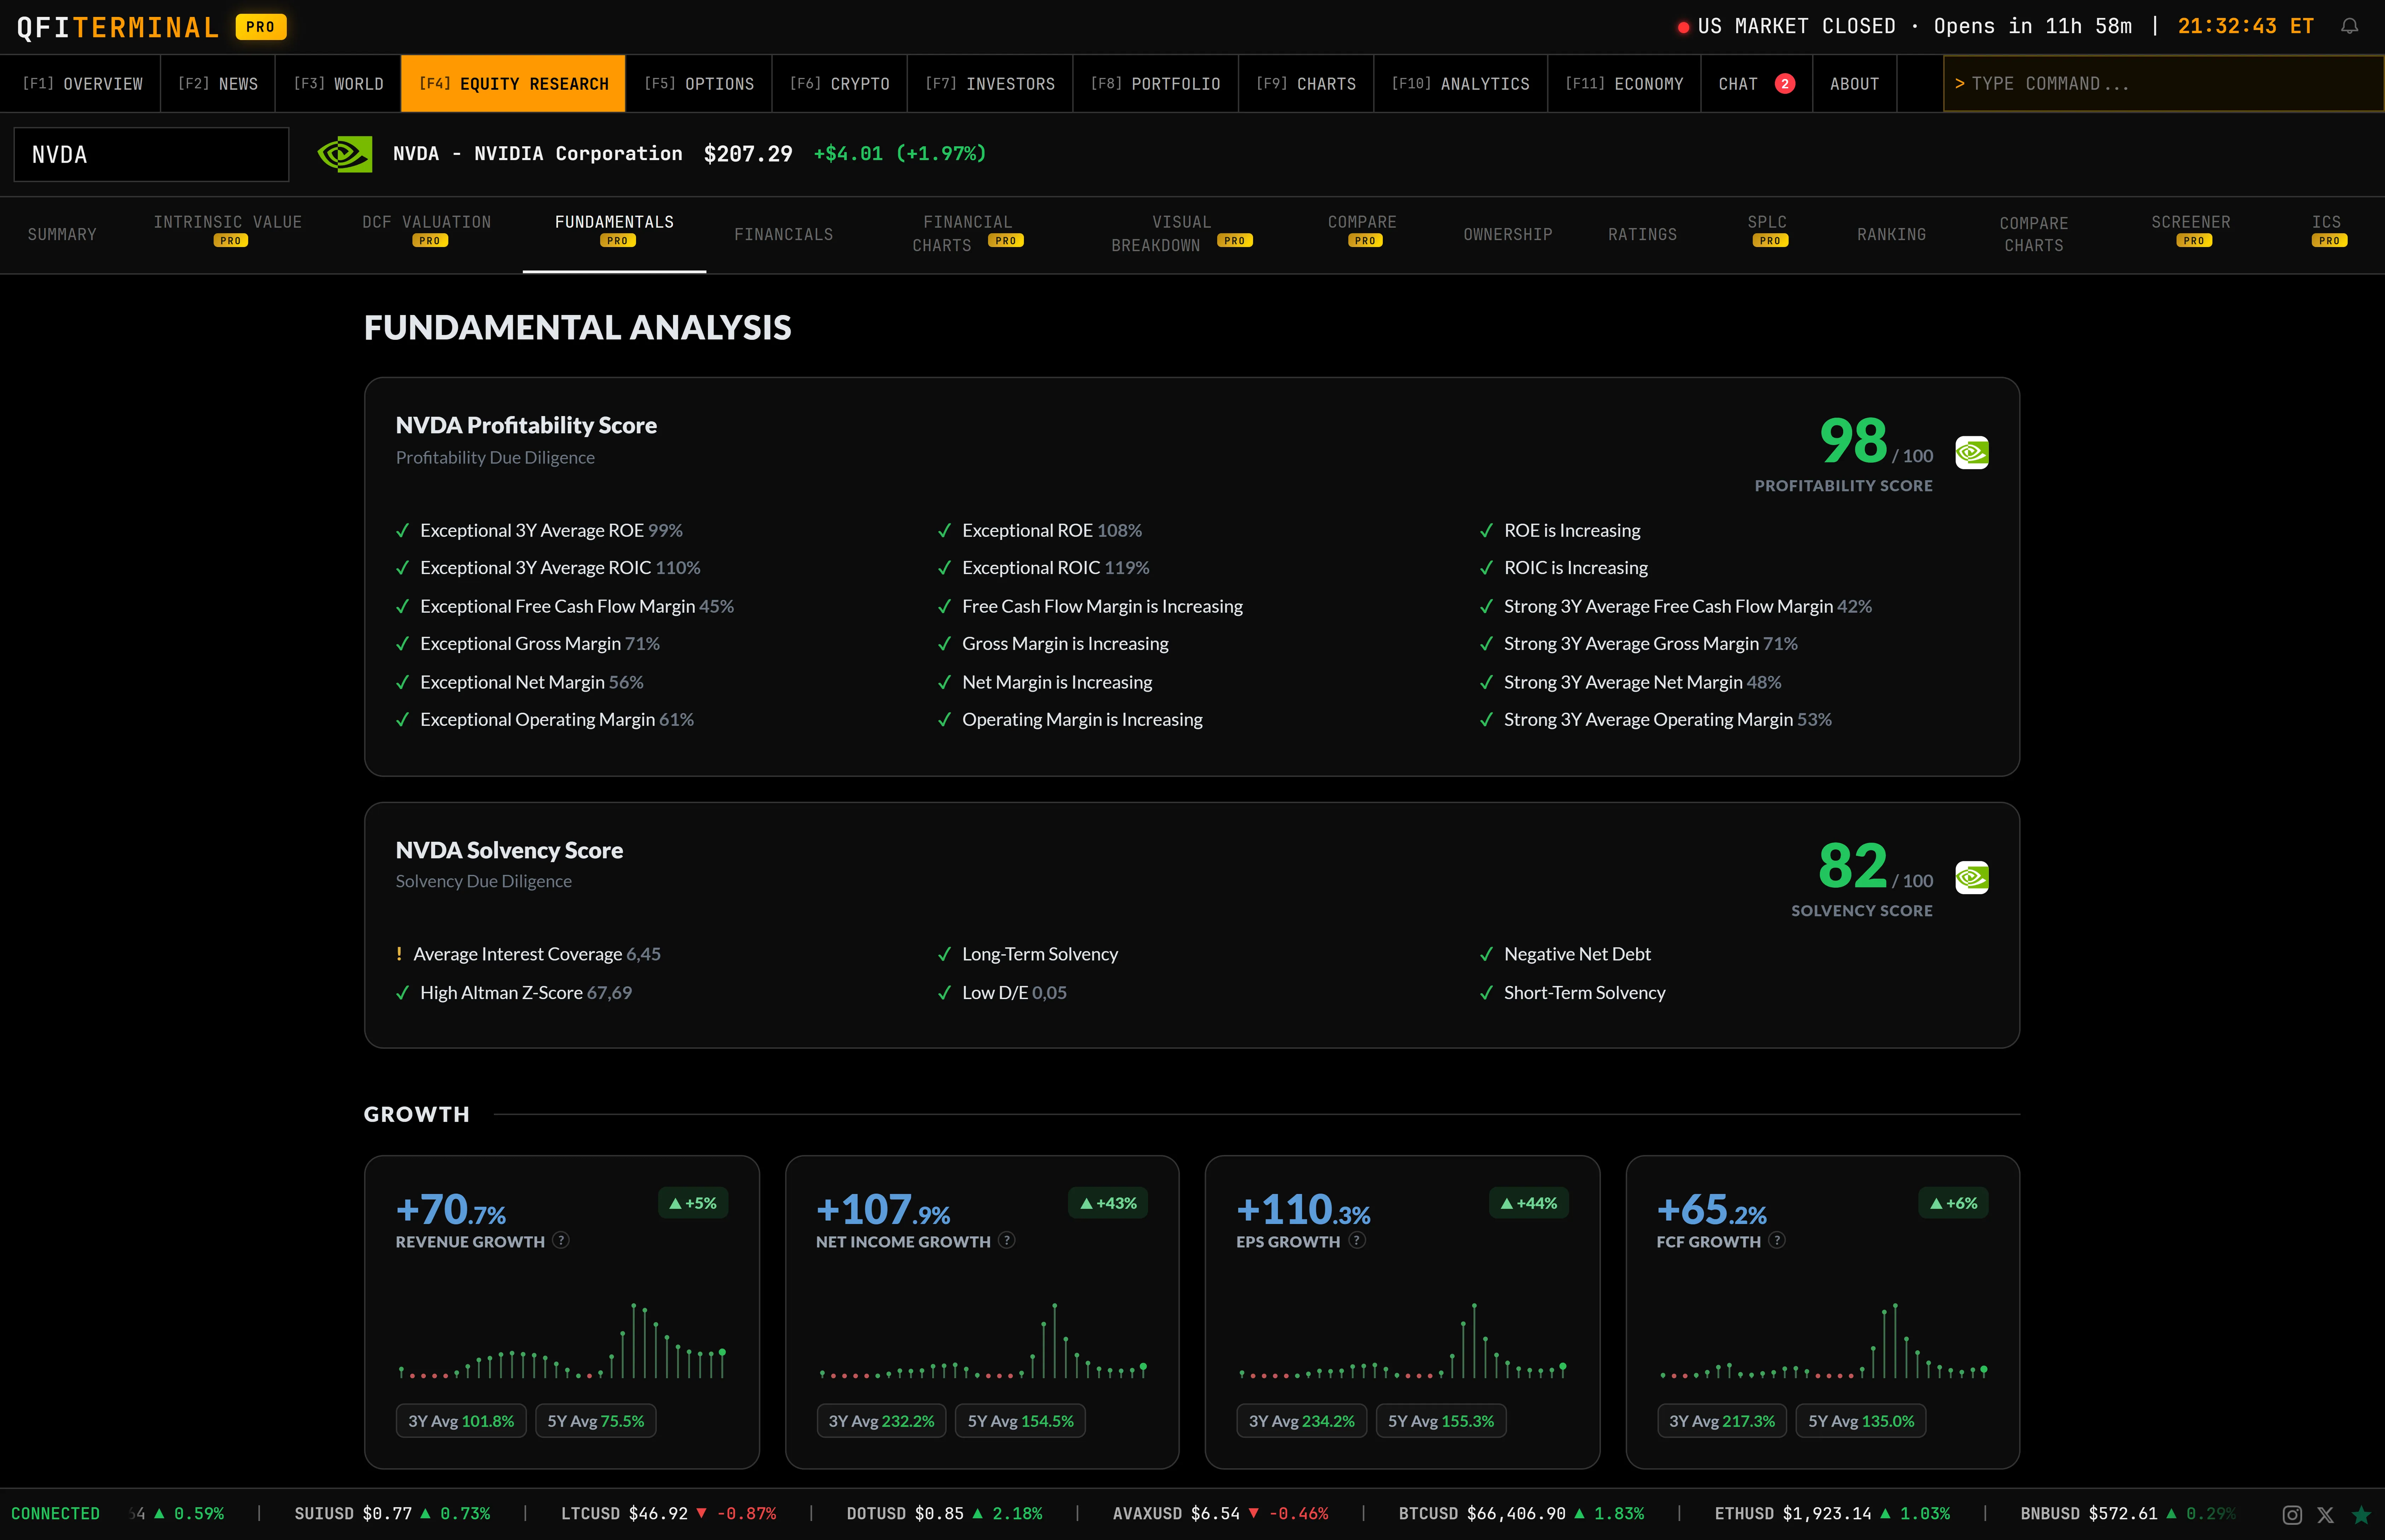2385x1540 pixels.
Task: Click the EPS 5Y Avg 155.3% chip
Action: click(1441, 1421)
